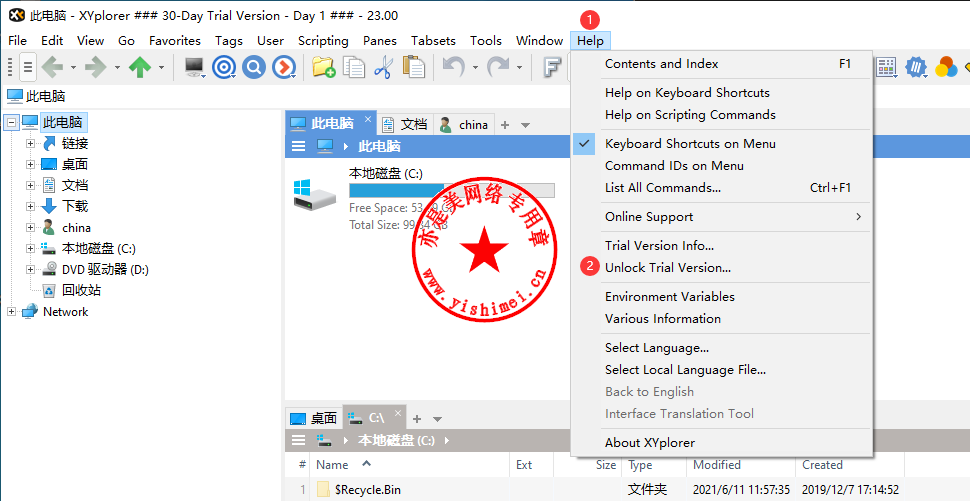Open the Views grid toolbar icon
Image resolution: width=970 pixels, height=501 pixels.
[x=886, y=67]
